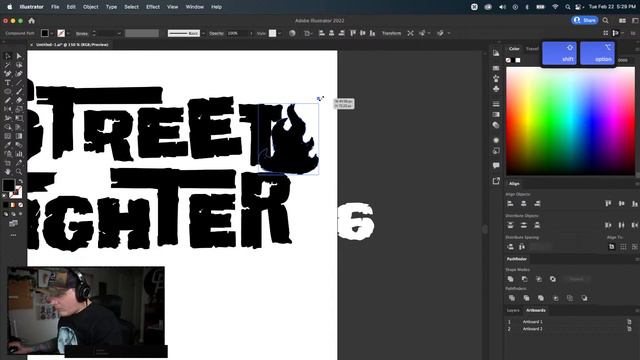This screenshot has height=360, width=640.
Task: Click Home icon in the title bar
Action: [31, 21]
